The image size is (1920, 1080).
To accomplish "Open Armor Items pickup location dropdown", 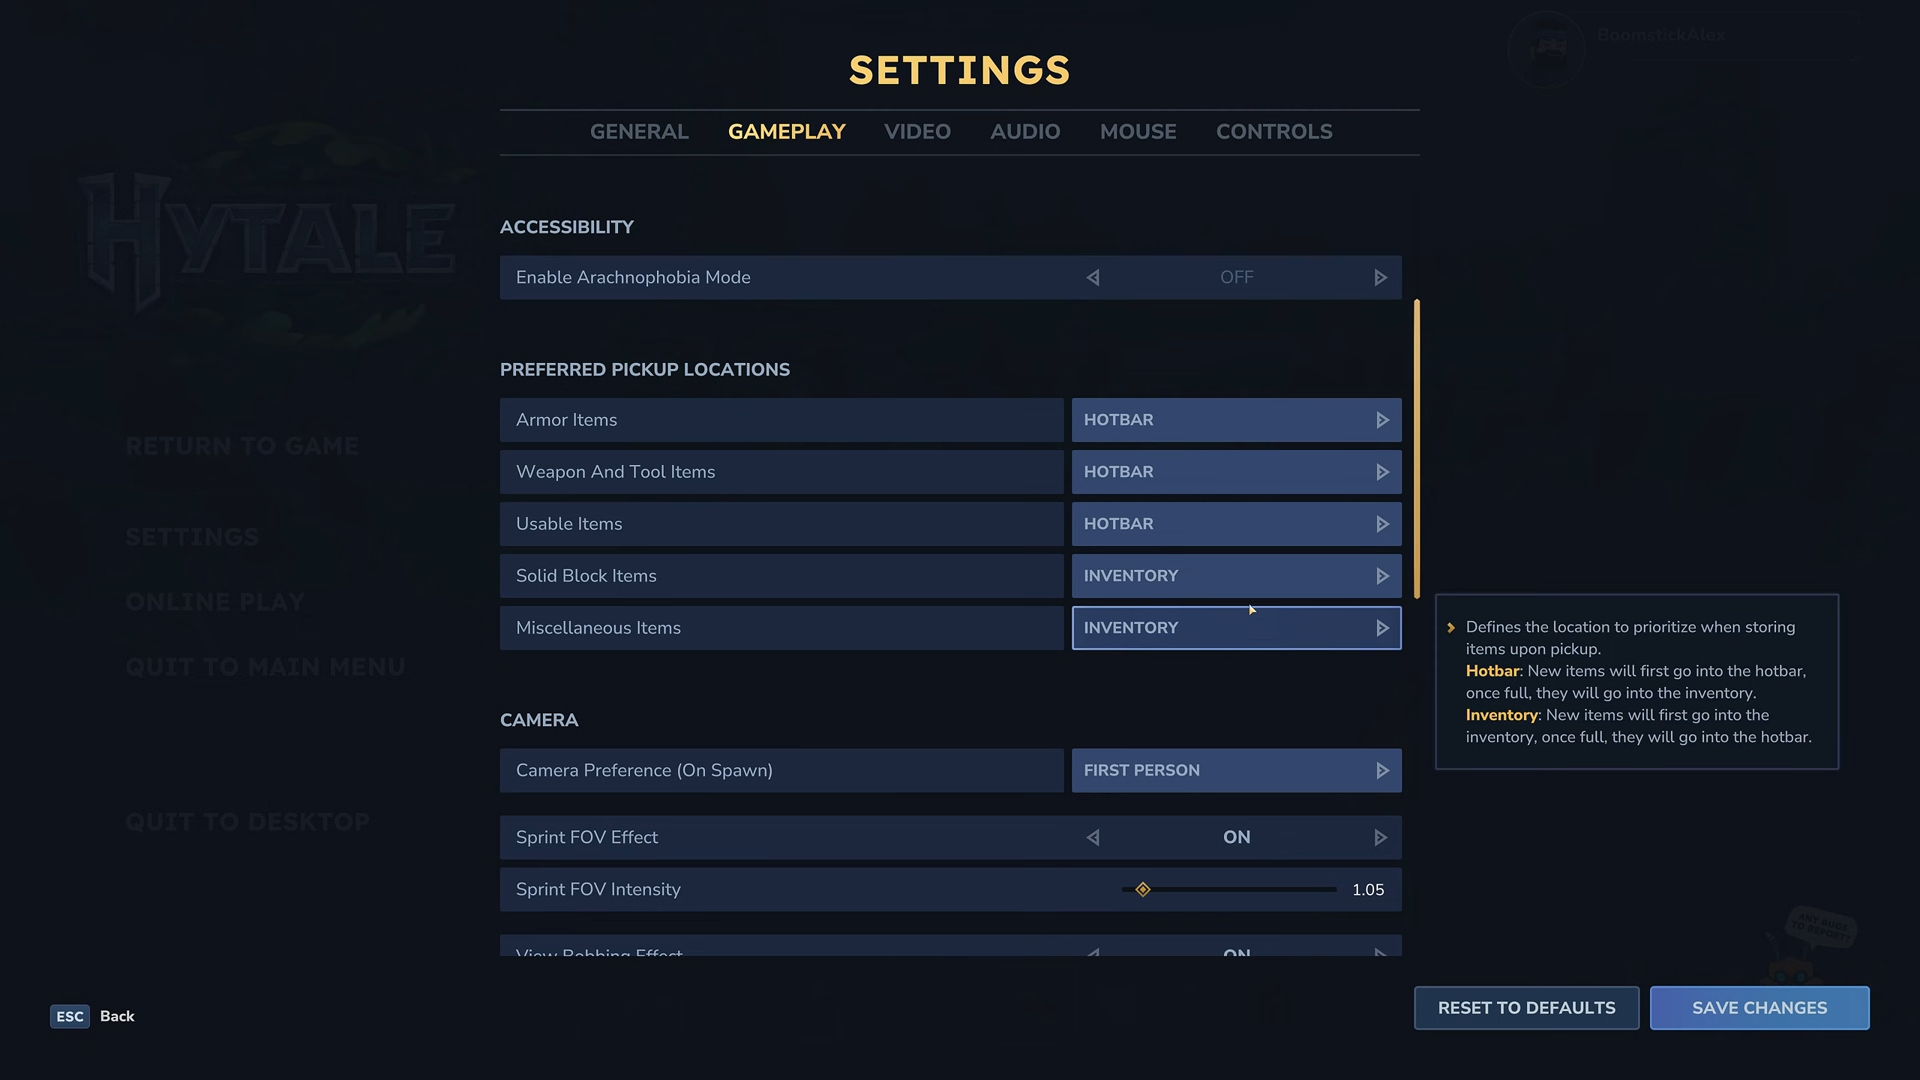I will point(1236,420).
